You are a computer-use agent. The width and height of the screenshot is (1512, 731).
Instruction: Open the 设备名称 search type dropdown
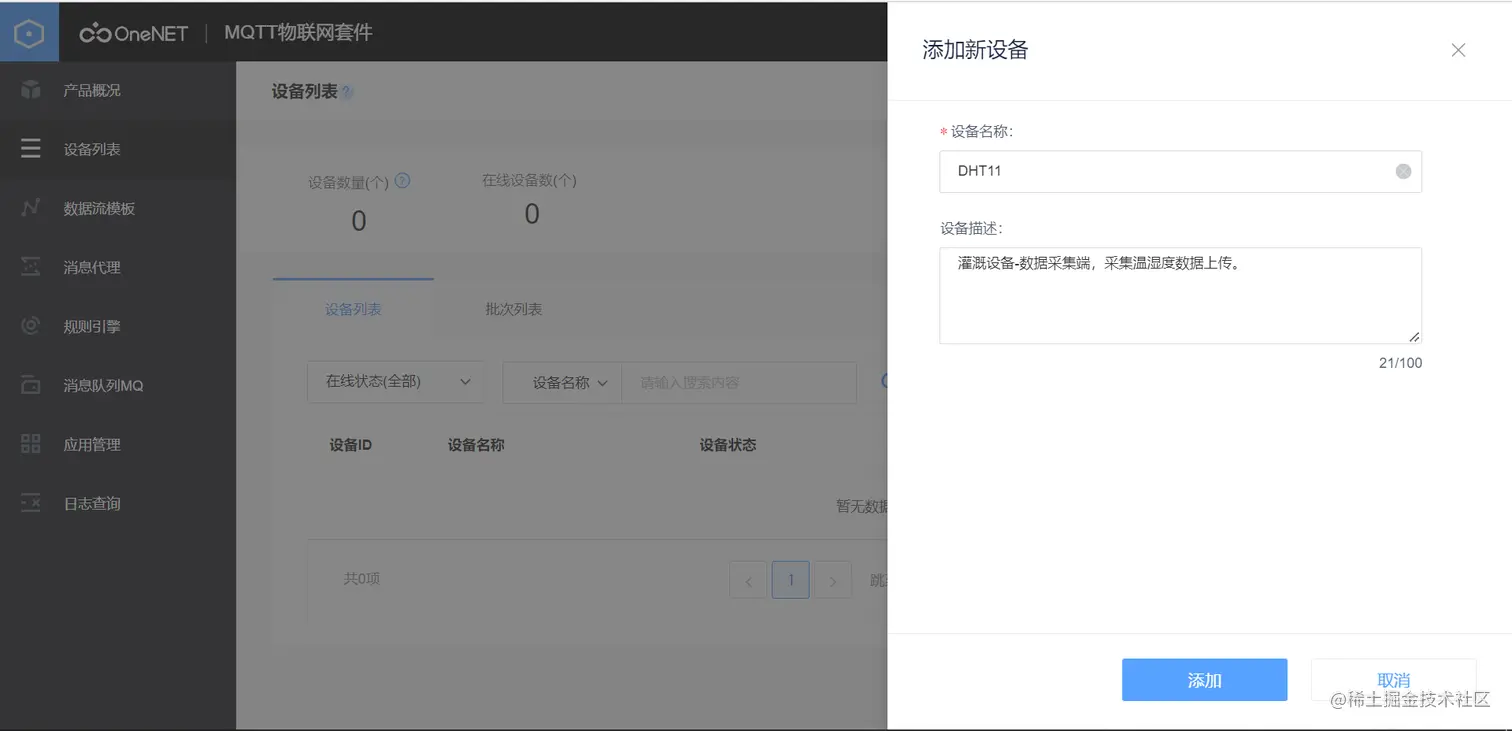562,382
